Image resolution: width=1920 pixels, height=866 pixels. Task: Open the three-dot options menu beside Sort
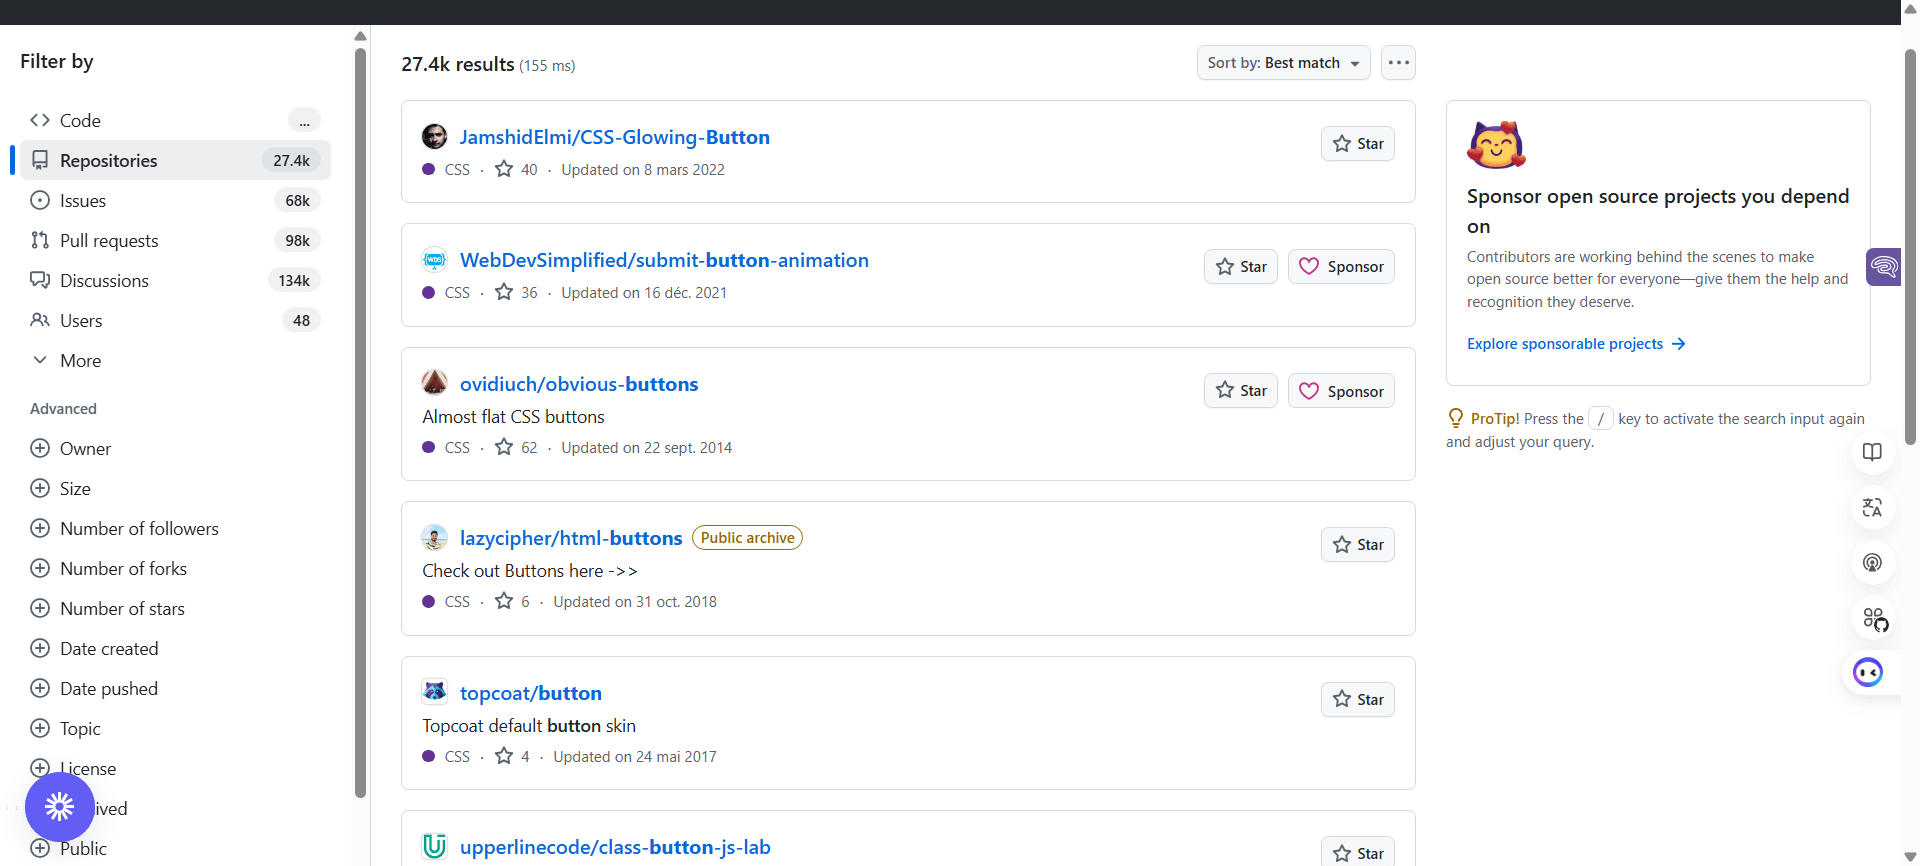coord(1398,62)
